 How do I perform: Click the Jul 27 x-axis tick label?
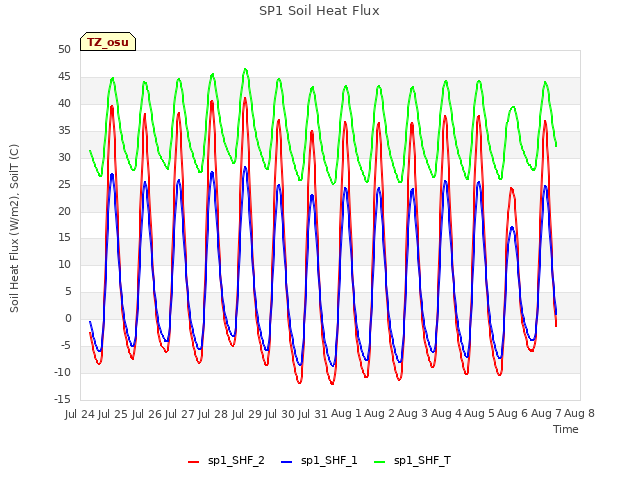(x=180, y=414)
